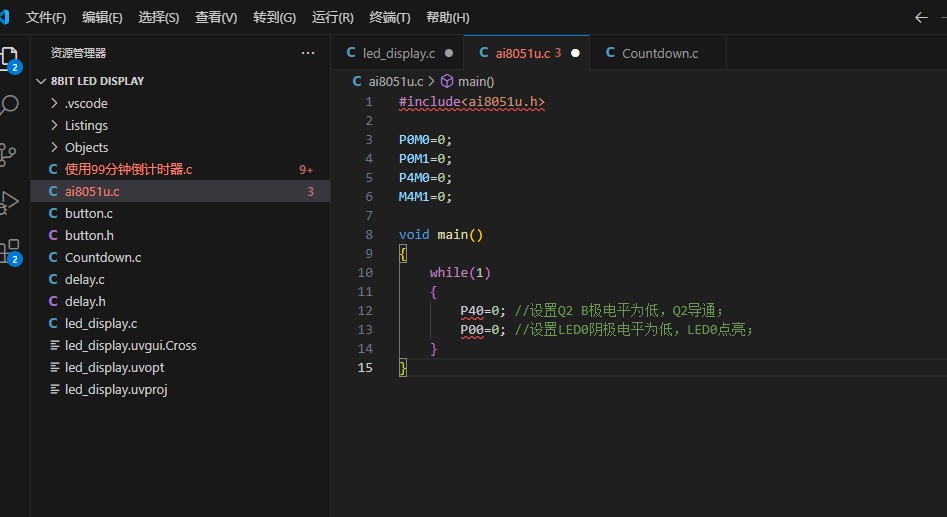The height and width of the screenshot is (517, 947).
Task: Open led_display.c from the file tree
Action: coord(181,323)
